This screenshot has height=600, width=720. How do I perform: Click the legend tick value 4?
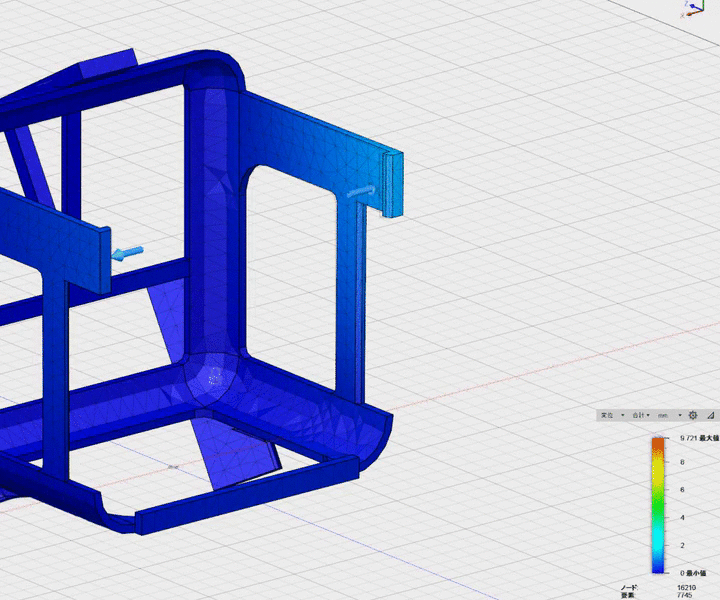coord(682,517)
